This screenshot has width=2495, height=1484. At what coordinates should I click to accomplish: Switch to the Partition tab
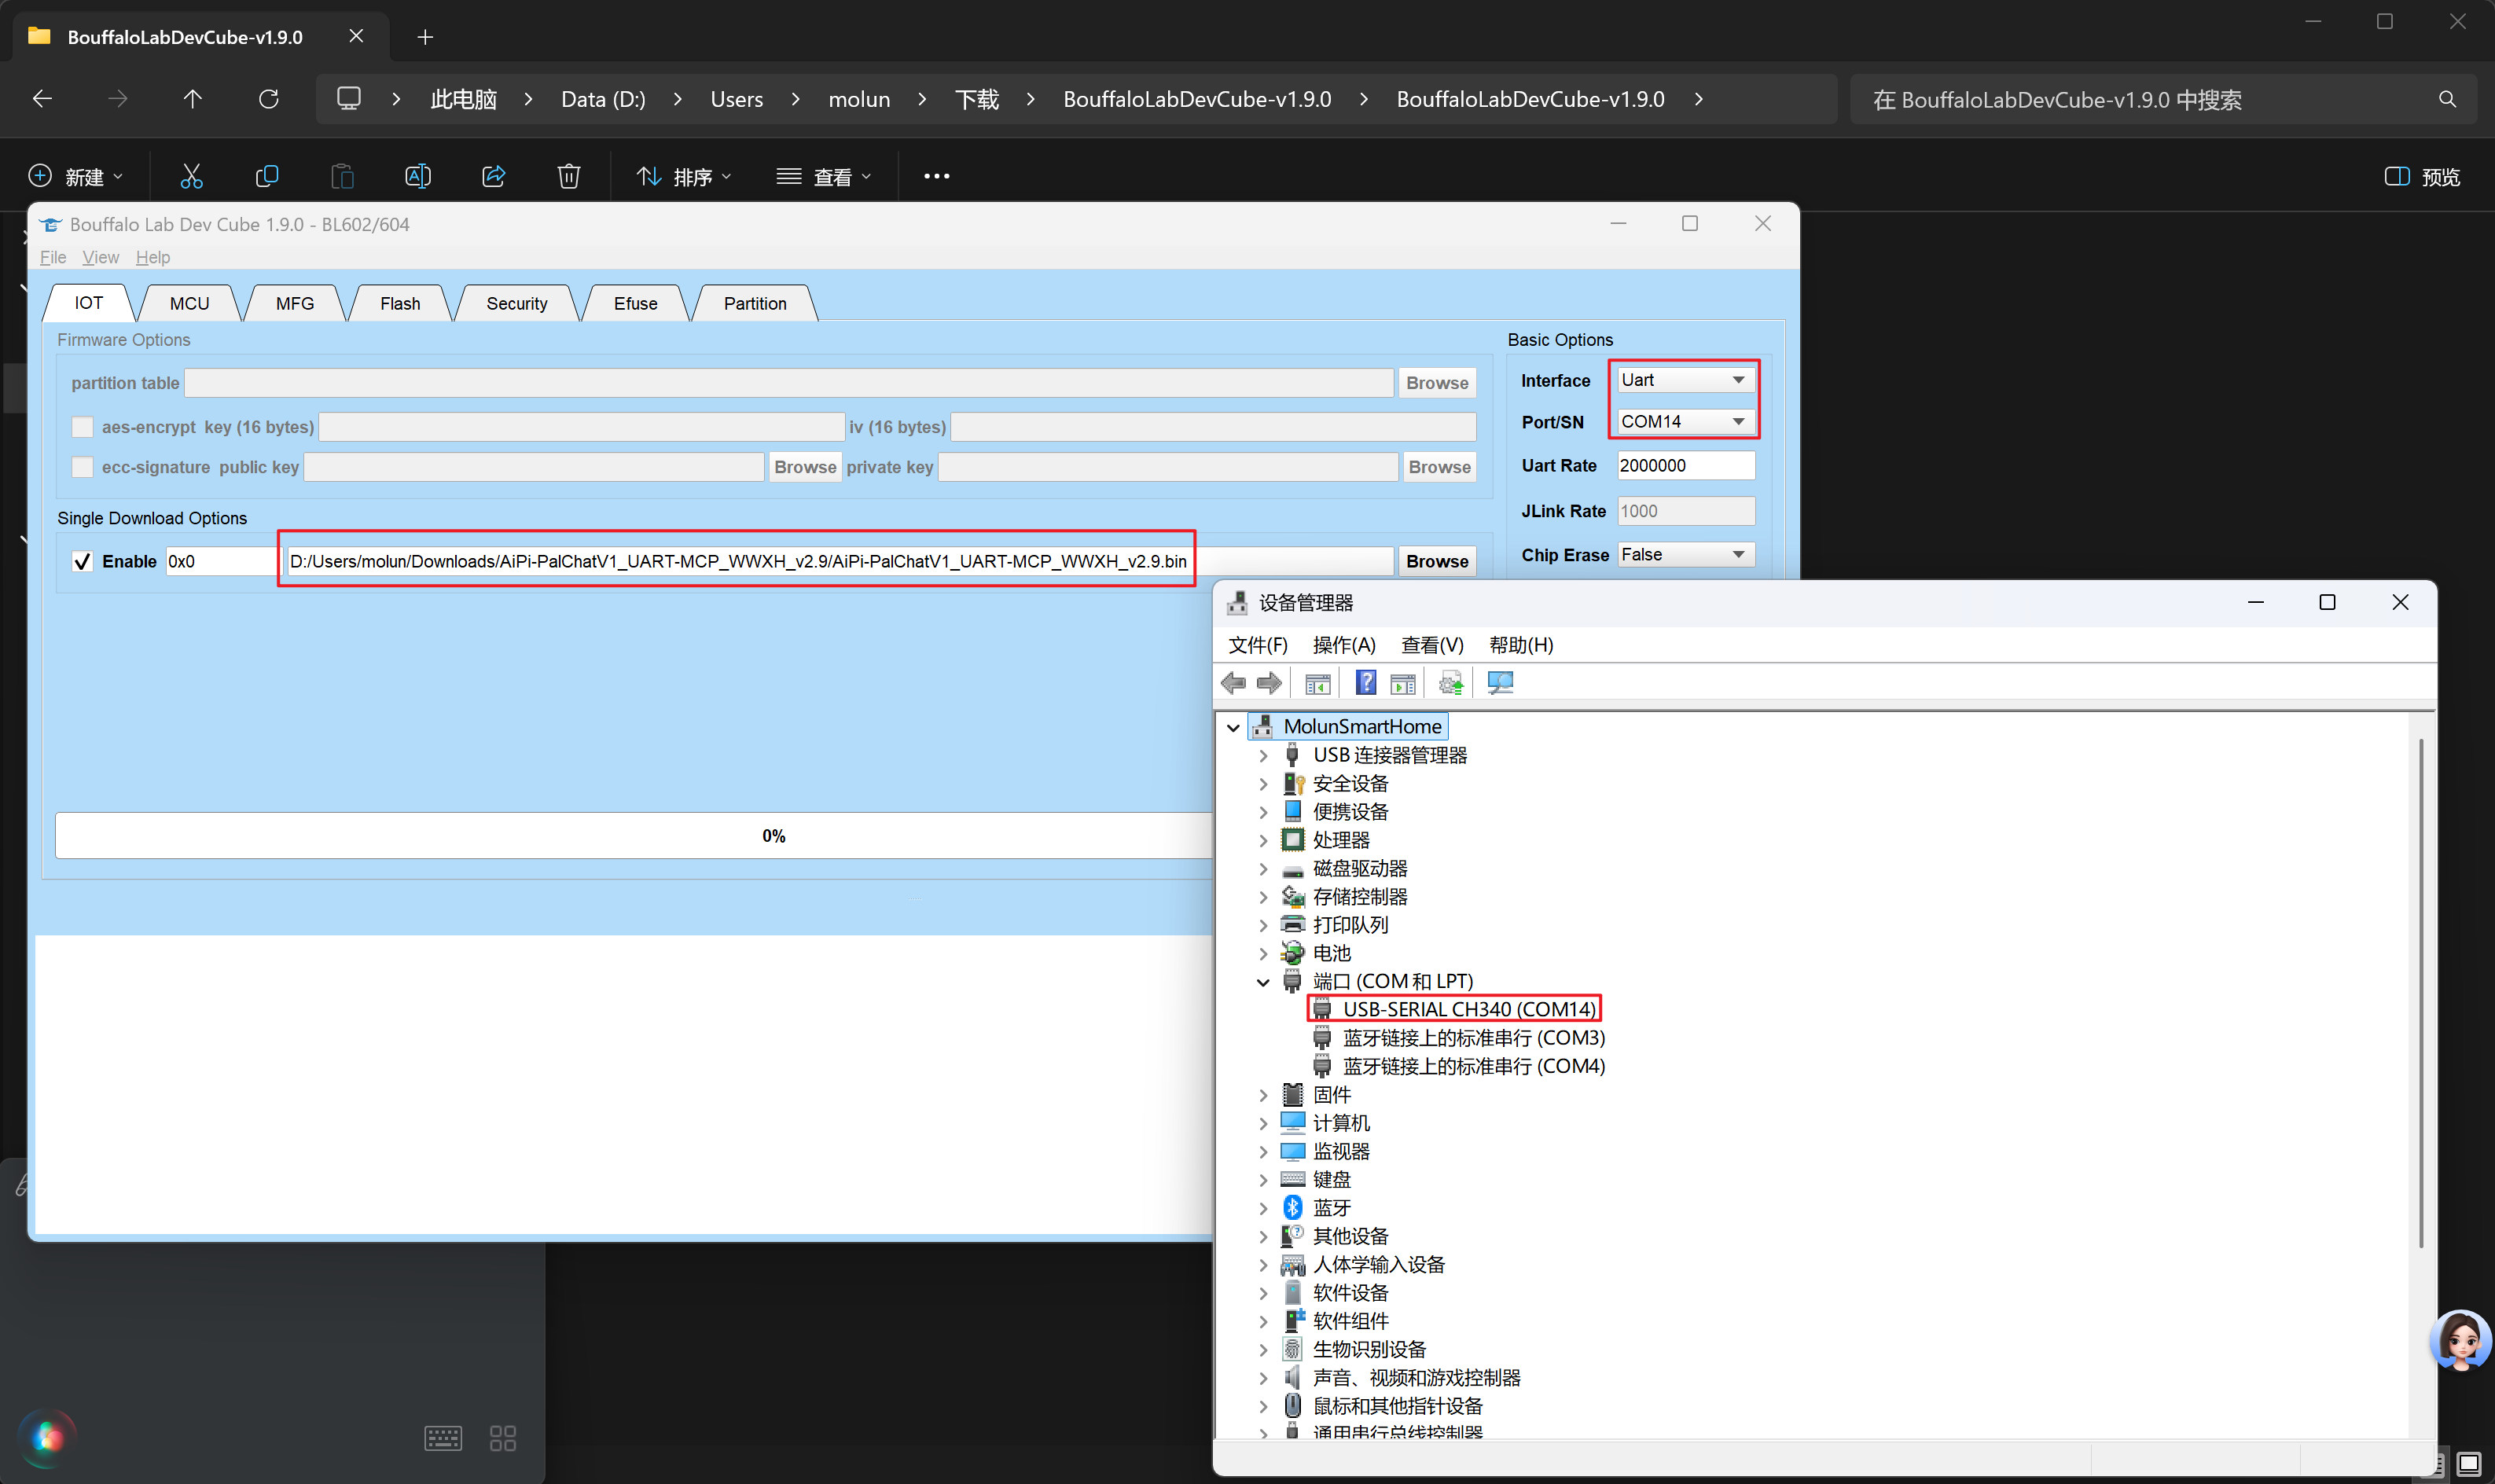click(x=755, y=303)
